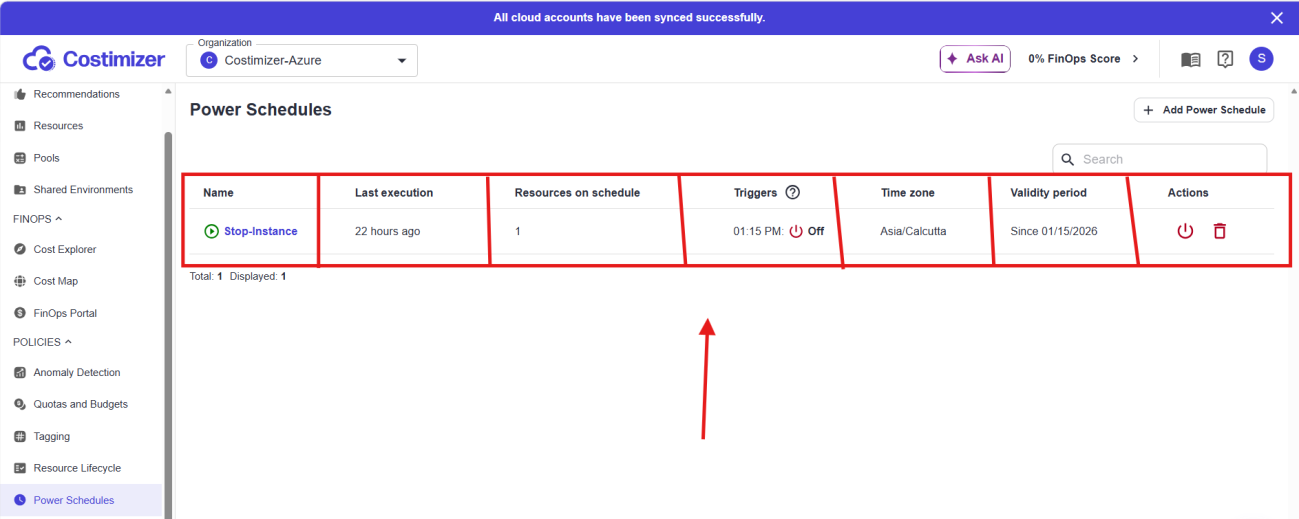Click Add Power Schedule button

tap(1204, 110)
